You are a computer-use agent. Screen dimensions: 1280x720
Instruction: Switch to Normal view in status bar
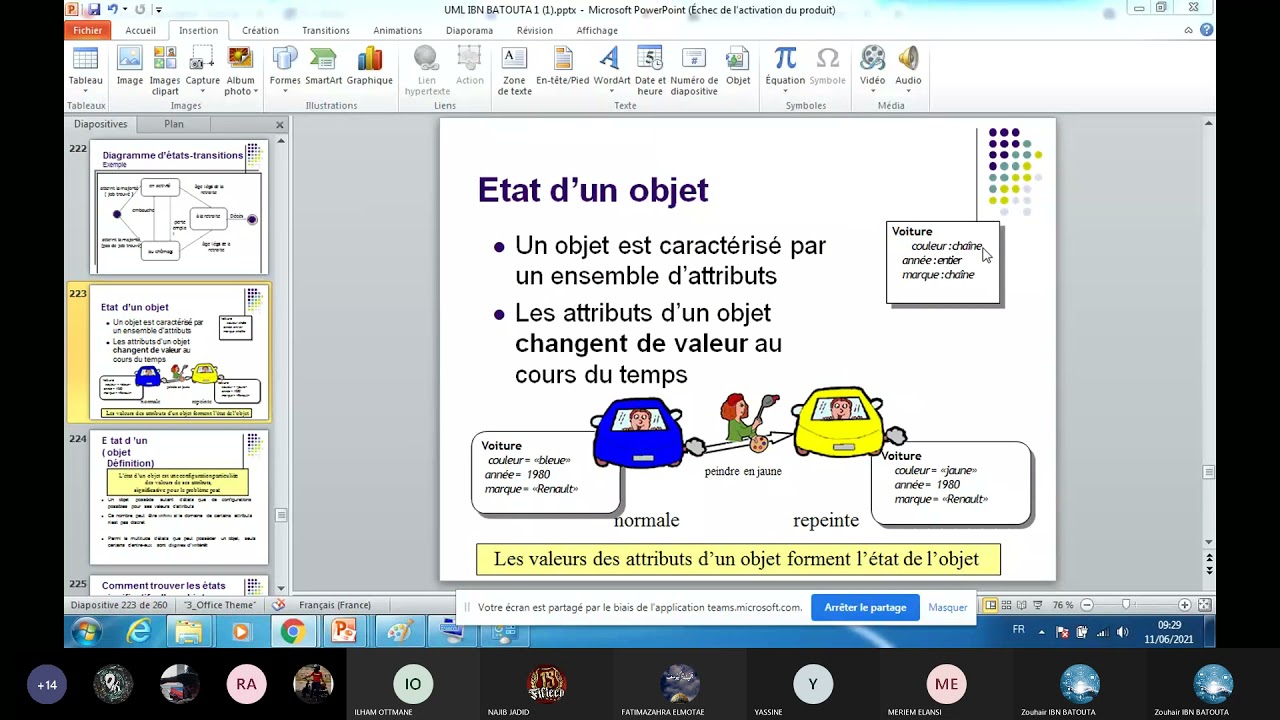click(991, 605)
